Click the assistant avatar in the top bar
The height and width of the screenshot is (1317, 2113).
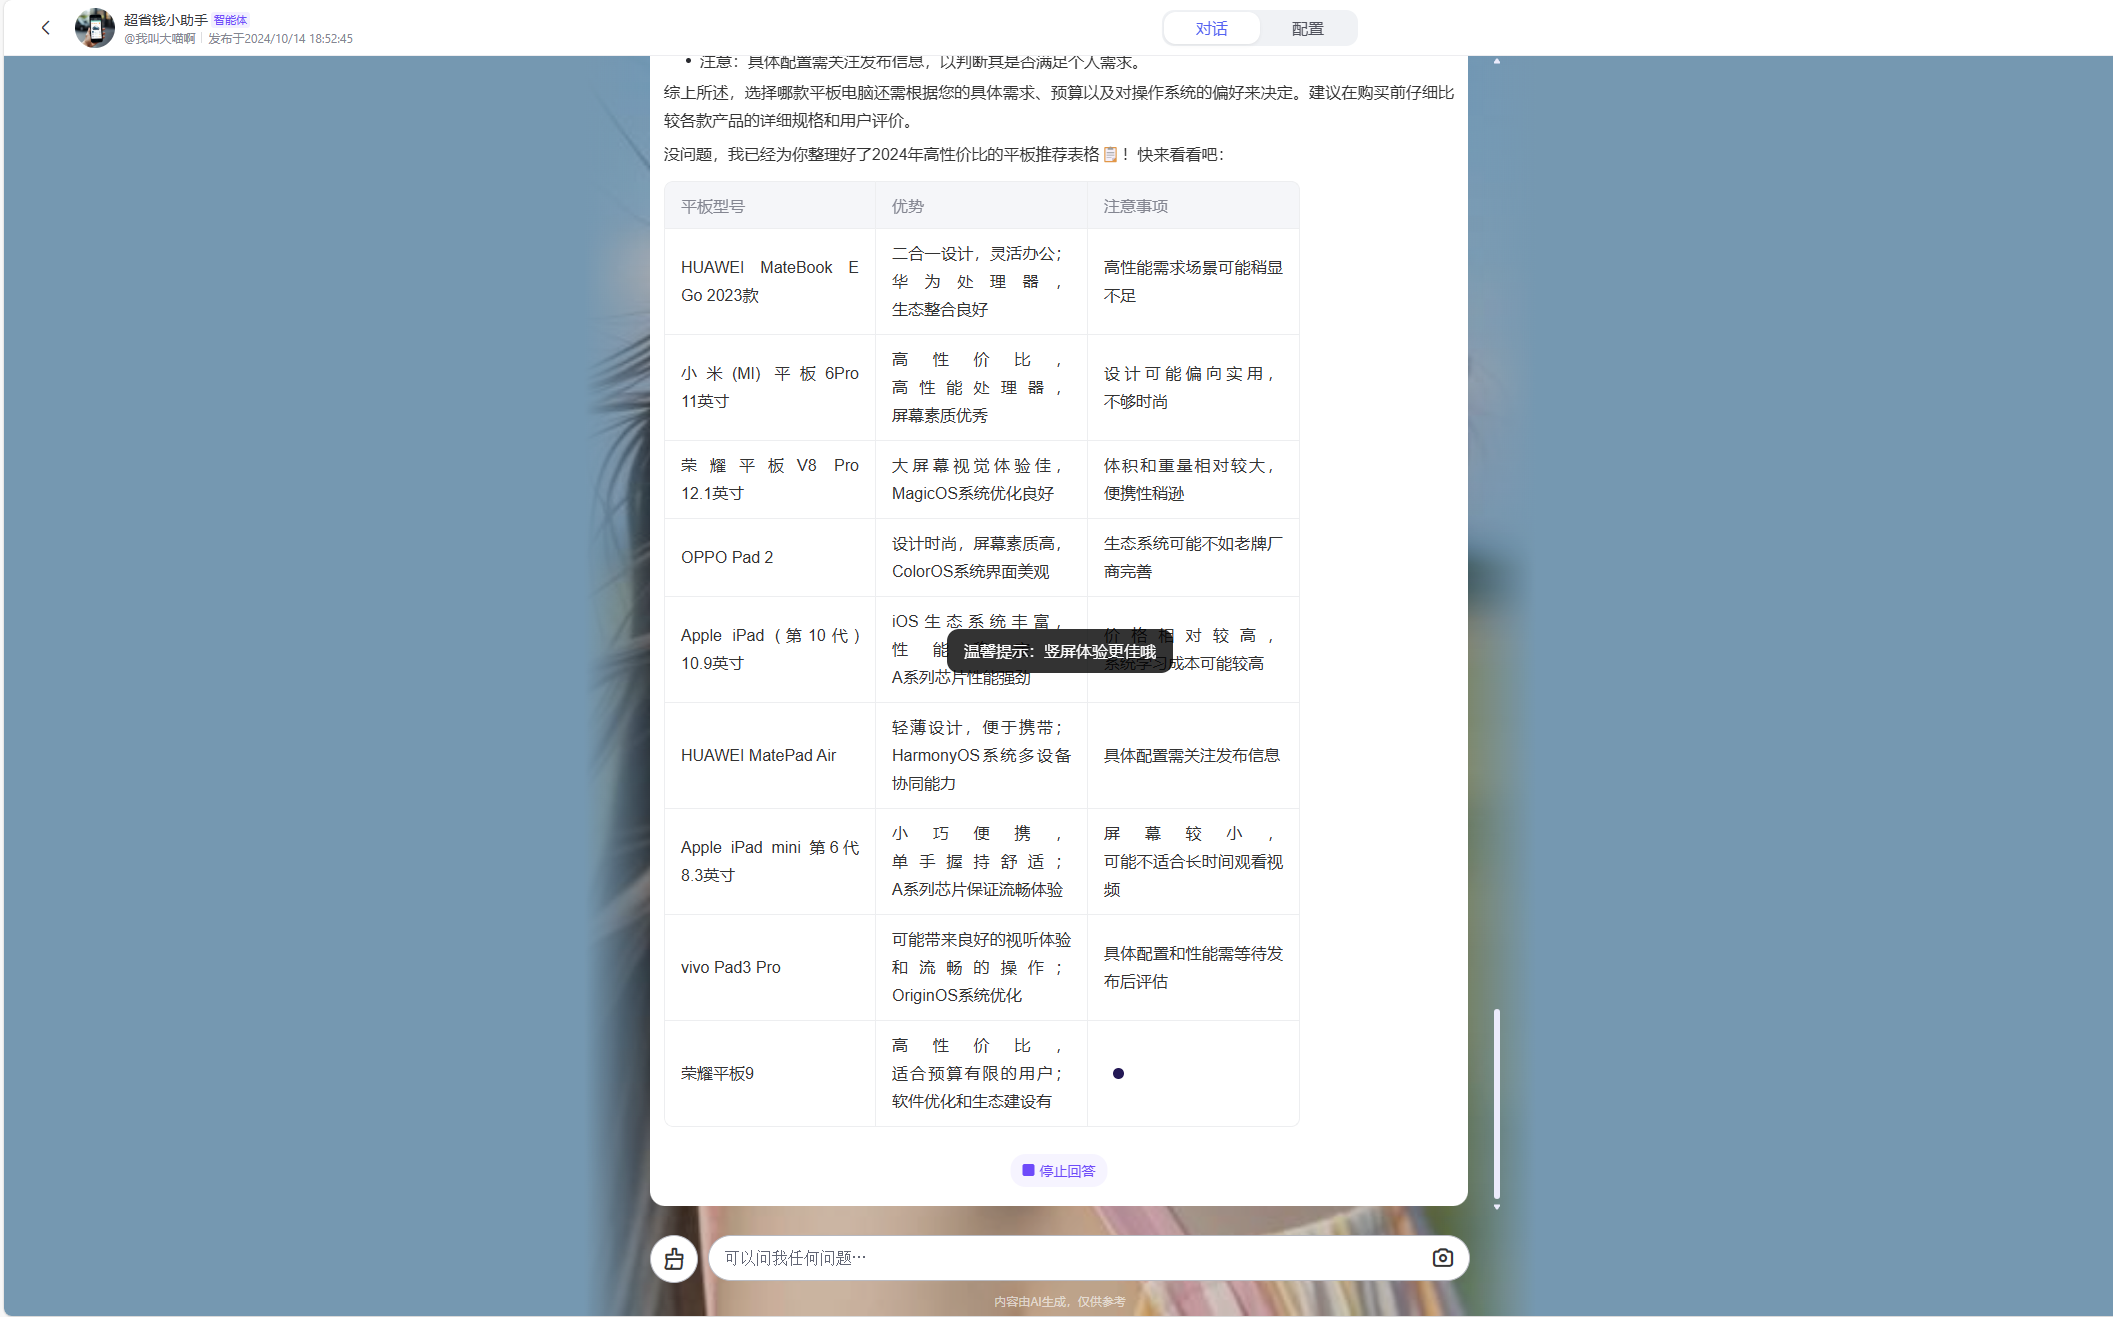[x=94, y=27]
